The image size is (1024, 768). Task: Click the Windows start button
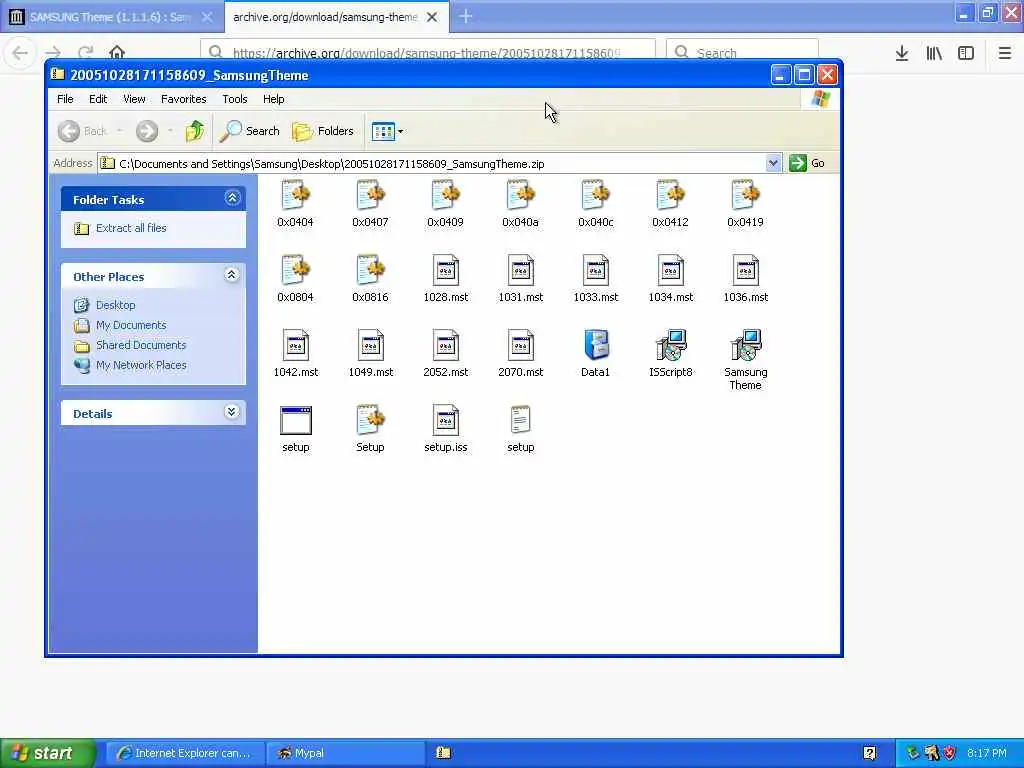(x=47, y=753)
